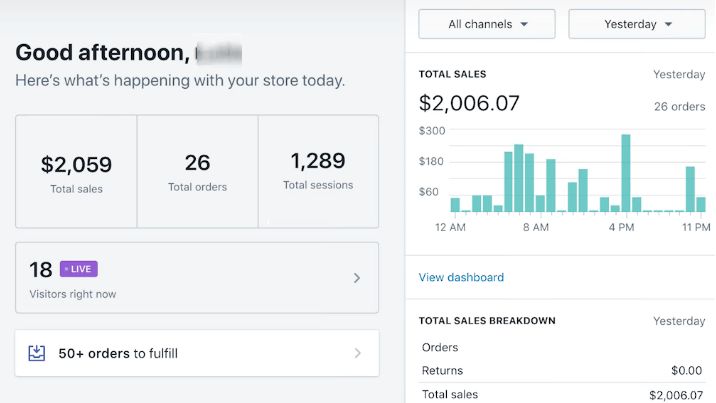Click the 18 visitors count
Image resolution: width=716 pixels, height=403 pixels.
41,269
